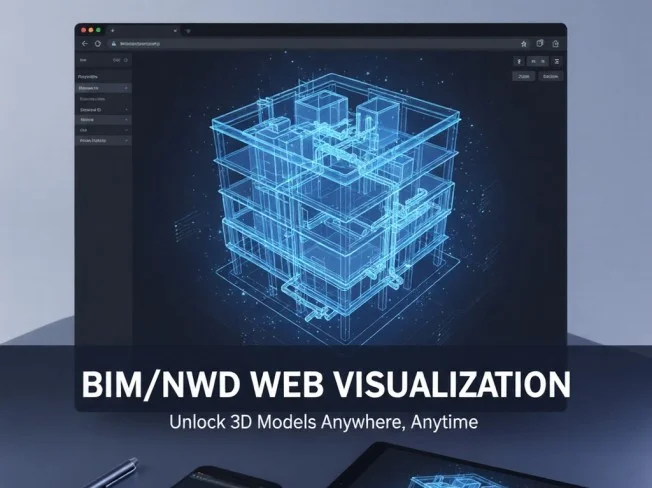The width and height of the screenshot is (652, 488).
Task: Click the share icon at the browser's top right
Action: (557, 44)
